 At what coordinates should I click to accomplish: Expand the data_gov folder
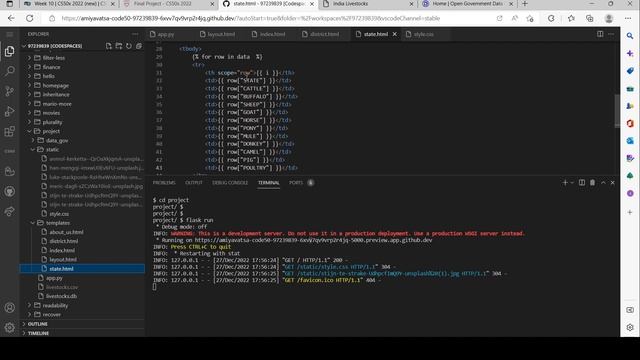click(57, 140)
